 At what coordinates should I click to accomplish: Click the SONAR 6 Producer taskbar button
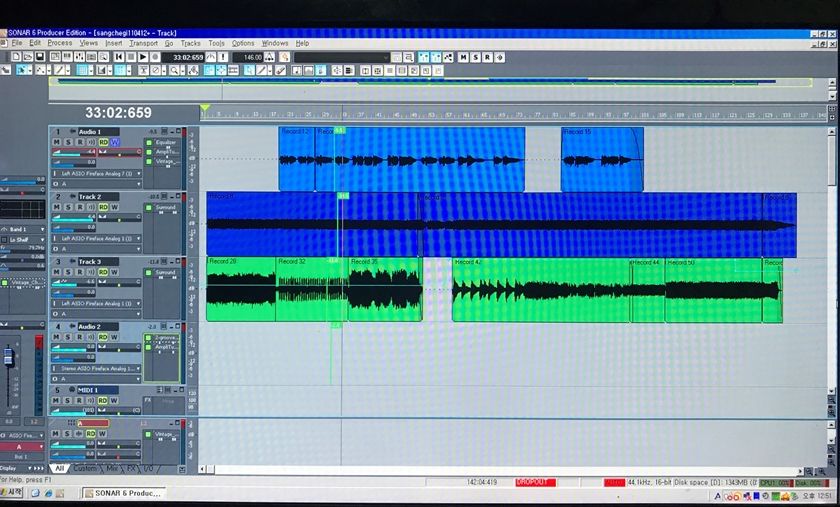(x=124, y=493)
